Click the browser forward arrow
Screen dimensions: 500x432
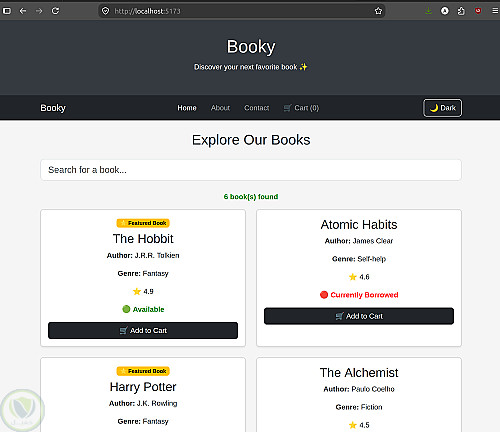[x=39, y=11]
